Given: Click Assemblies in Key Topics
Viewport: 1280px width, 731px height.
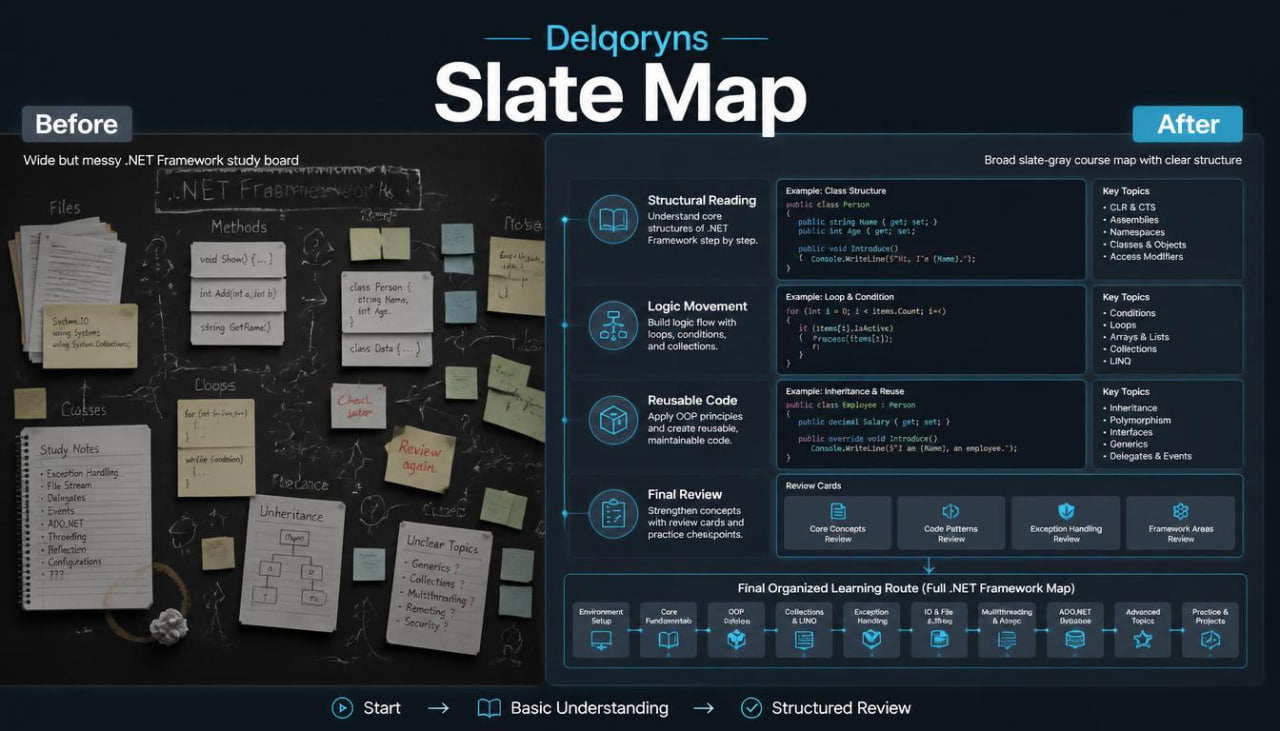Looking at the screenshot, I should 1134,220.
